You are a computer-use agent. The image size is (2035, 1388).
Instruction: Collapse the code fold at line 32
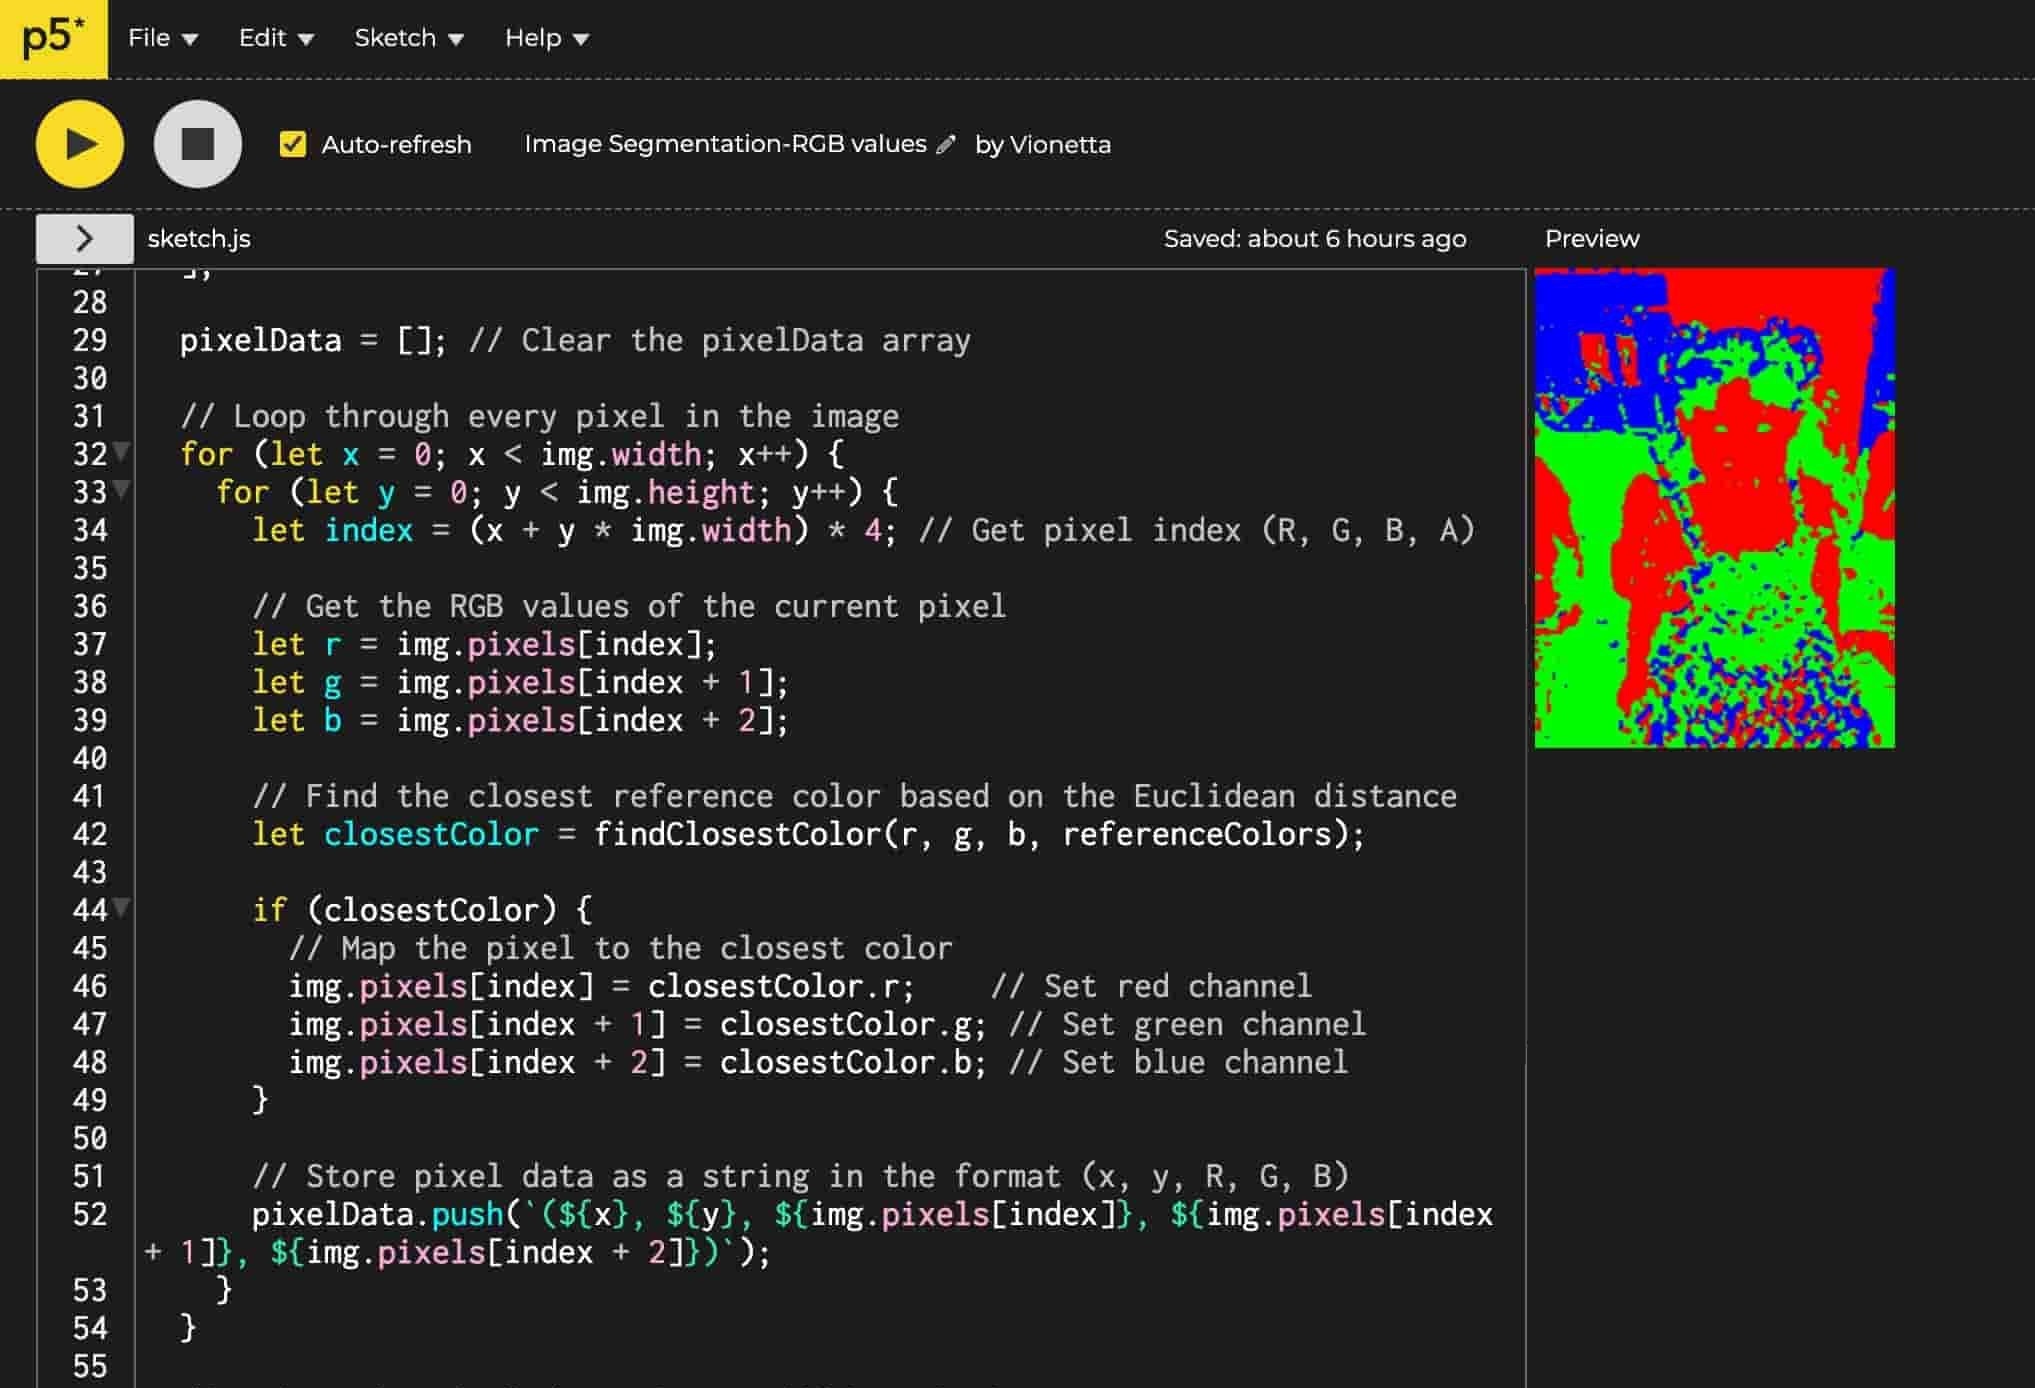pyautogui.click(x=122, y=452)
